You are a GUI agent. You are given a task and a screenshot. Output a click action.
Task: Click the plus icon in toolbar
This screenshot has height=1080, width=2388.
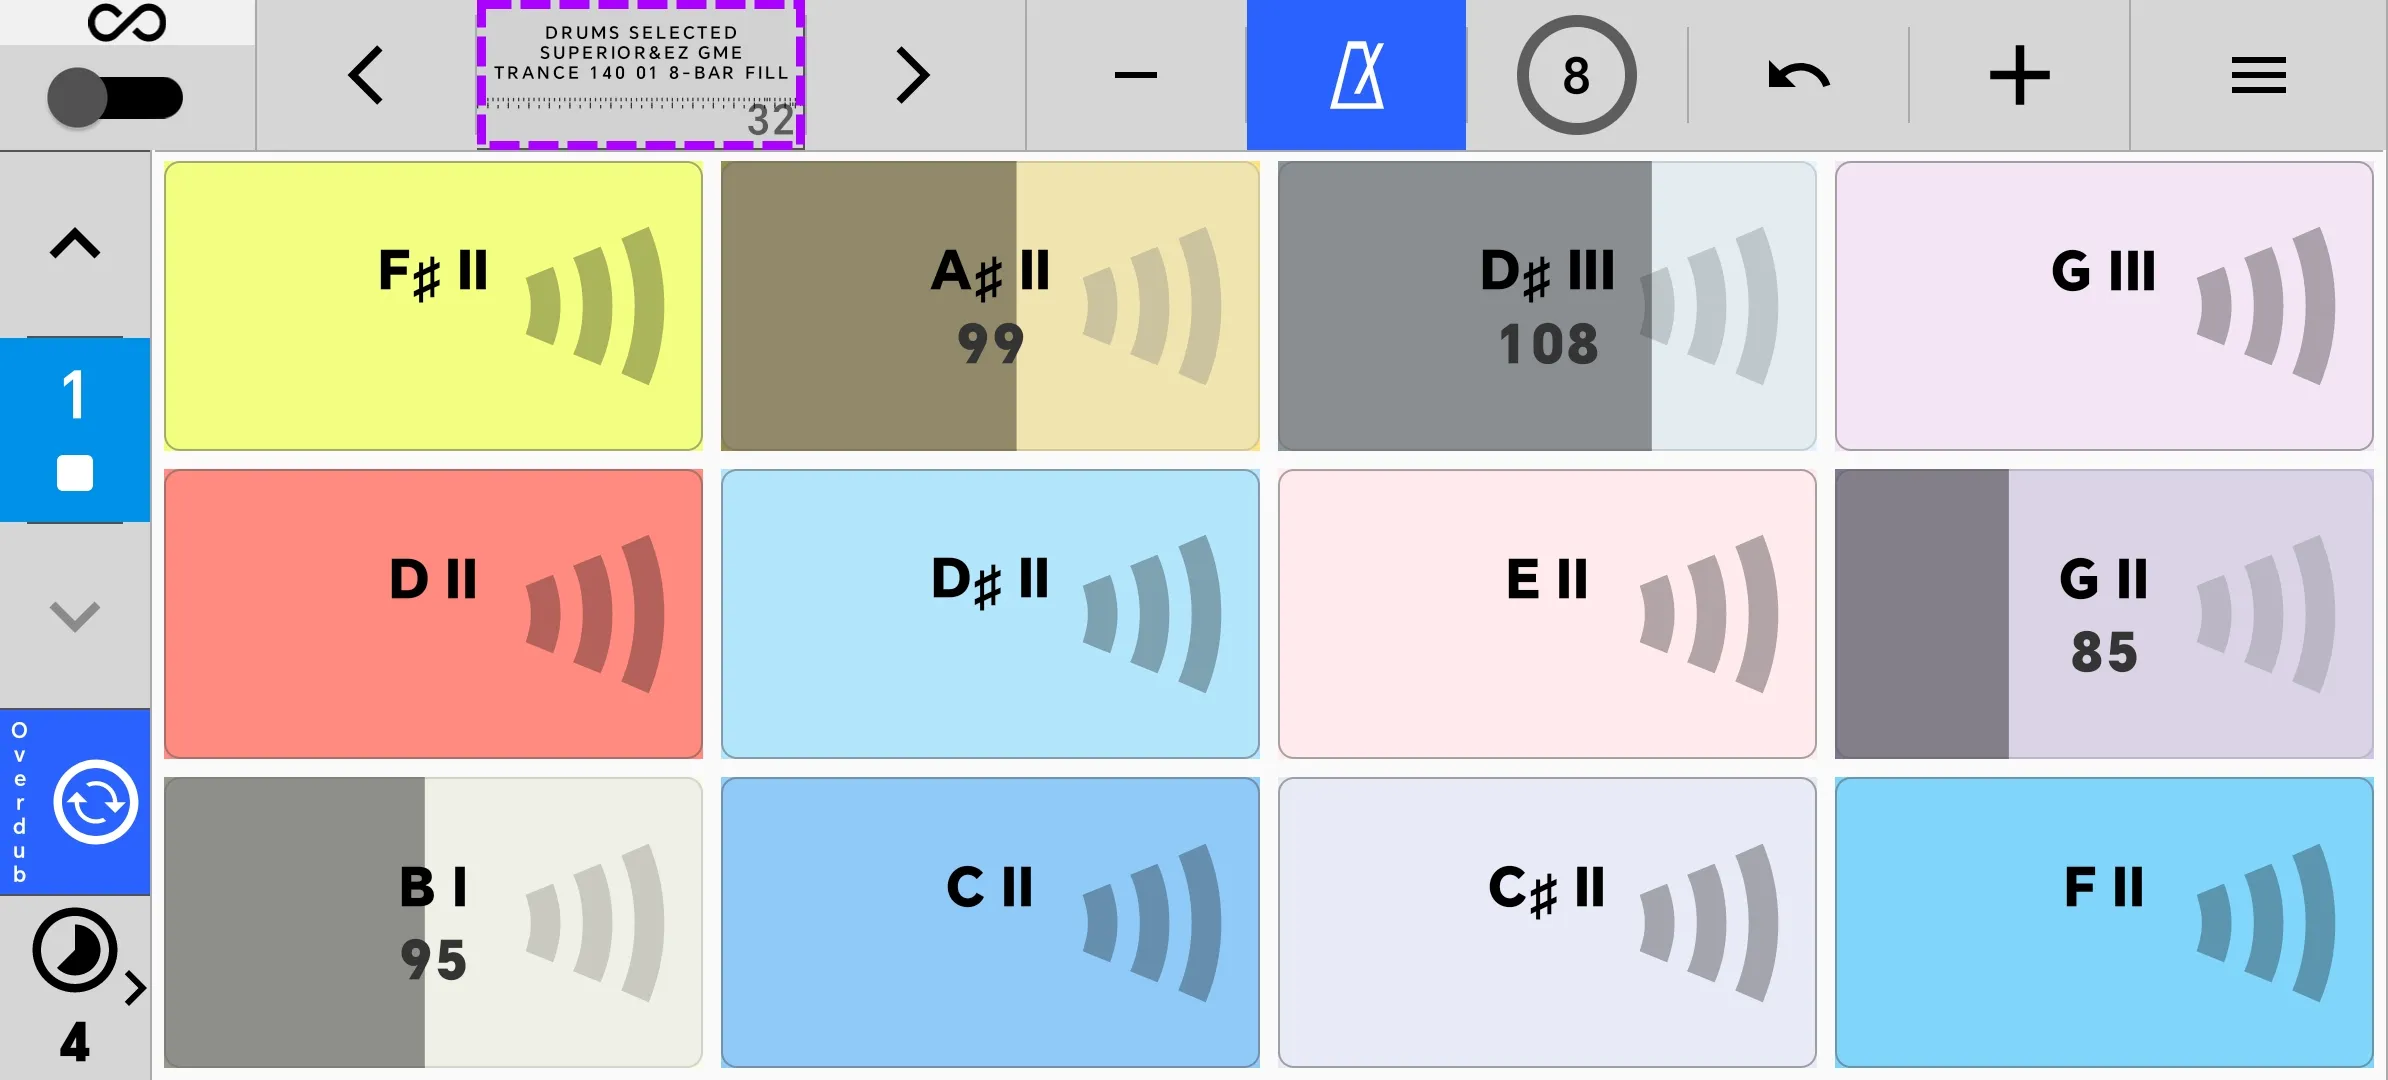2019,75
